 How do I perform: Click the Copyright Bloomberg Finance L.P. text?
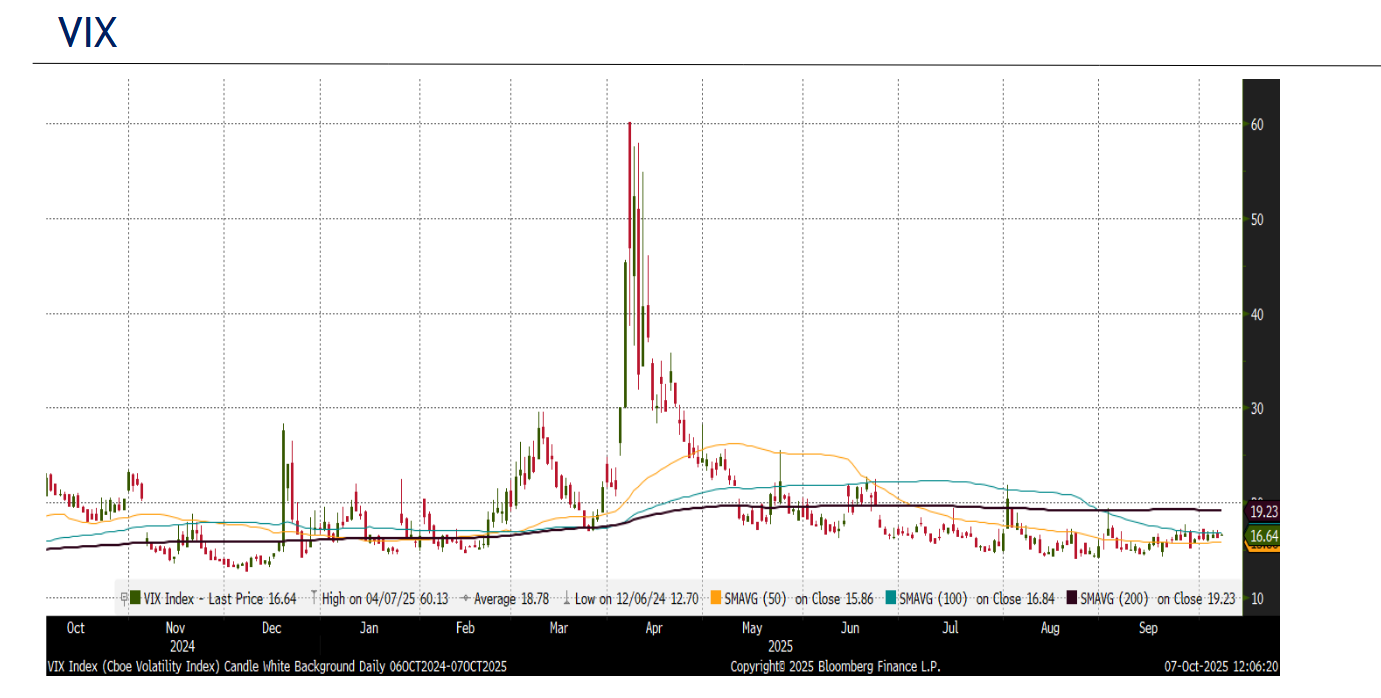(835, 666)
